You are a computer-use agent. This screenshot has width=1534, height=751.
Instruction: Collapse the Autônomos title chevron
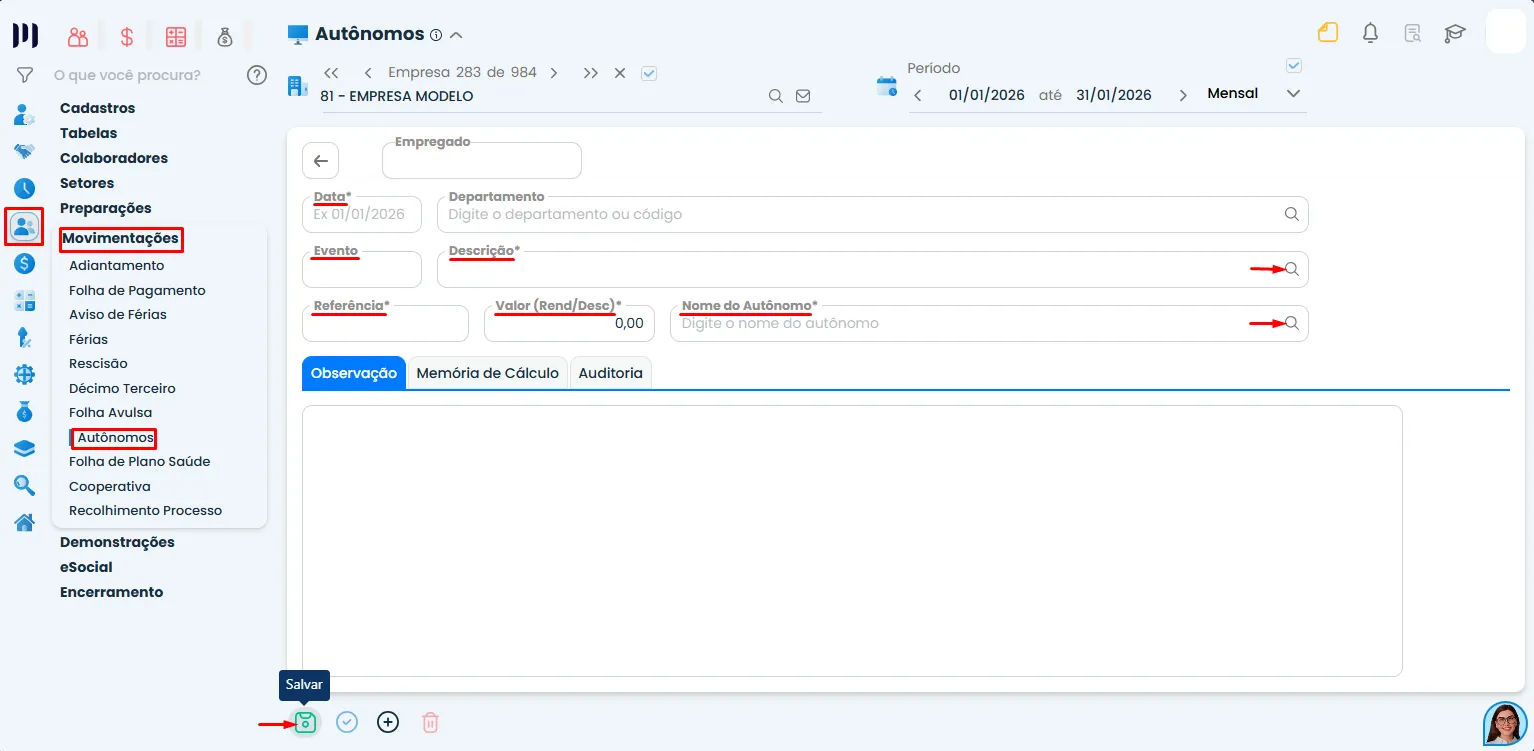click(x=456, y=35)
